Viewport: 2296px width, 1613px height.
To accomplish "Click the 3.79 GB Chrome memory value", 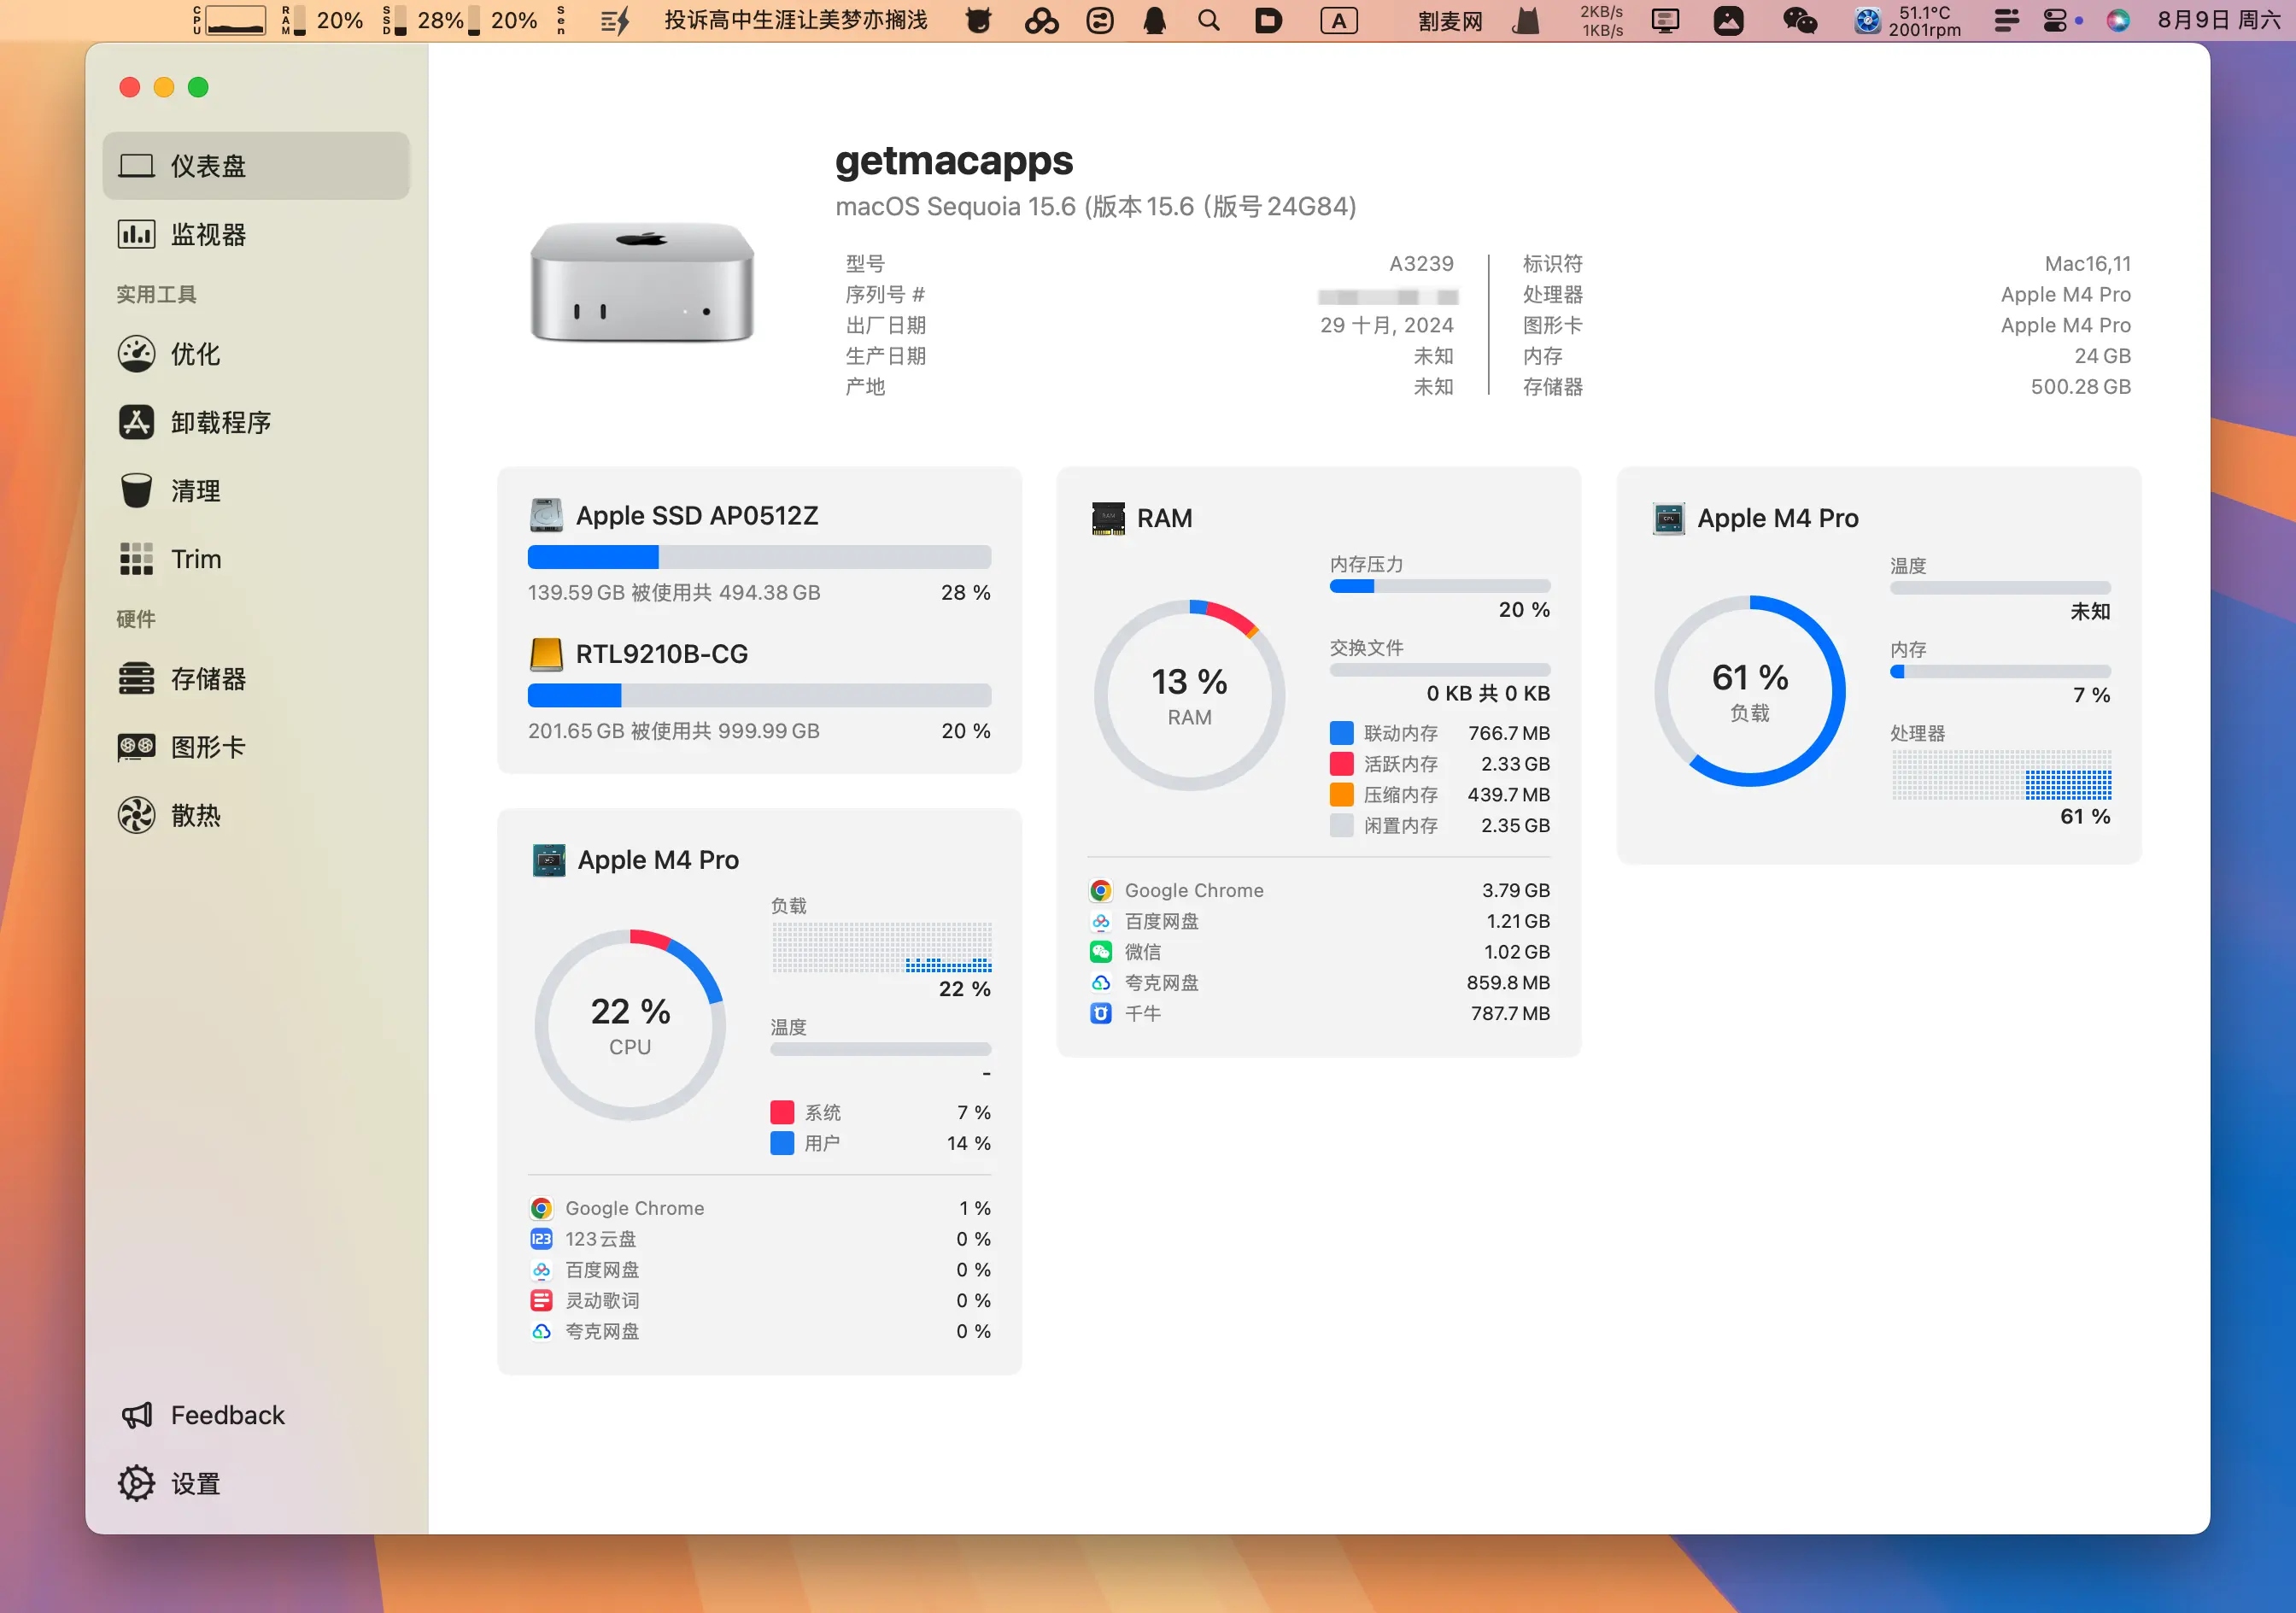I will [1516, 891].
